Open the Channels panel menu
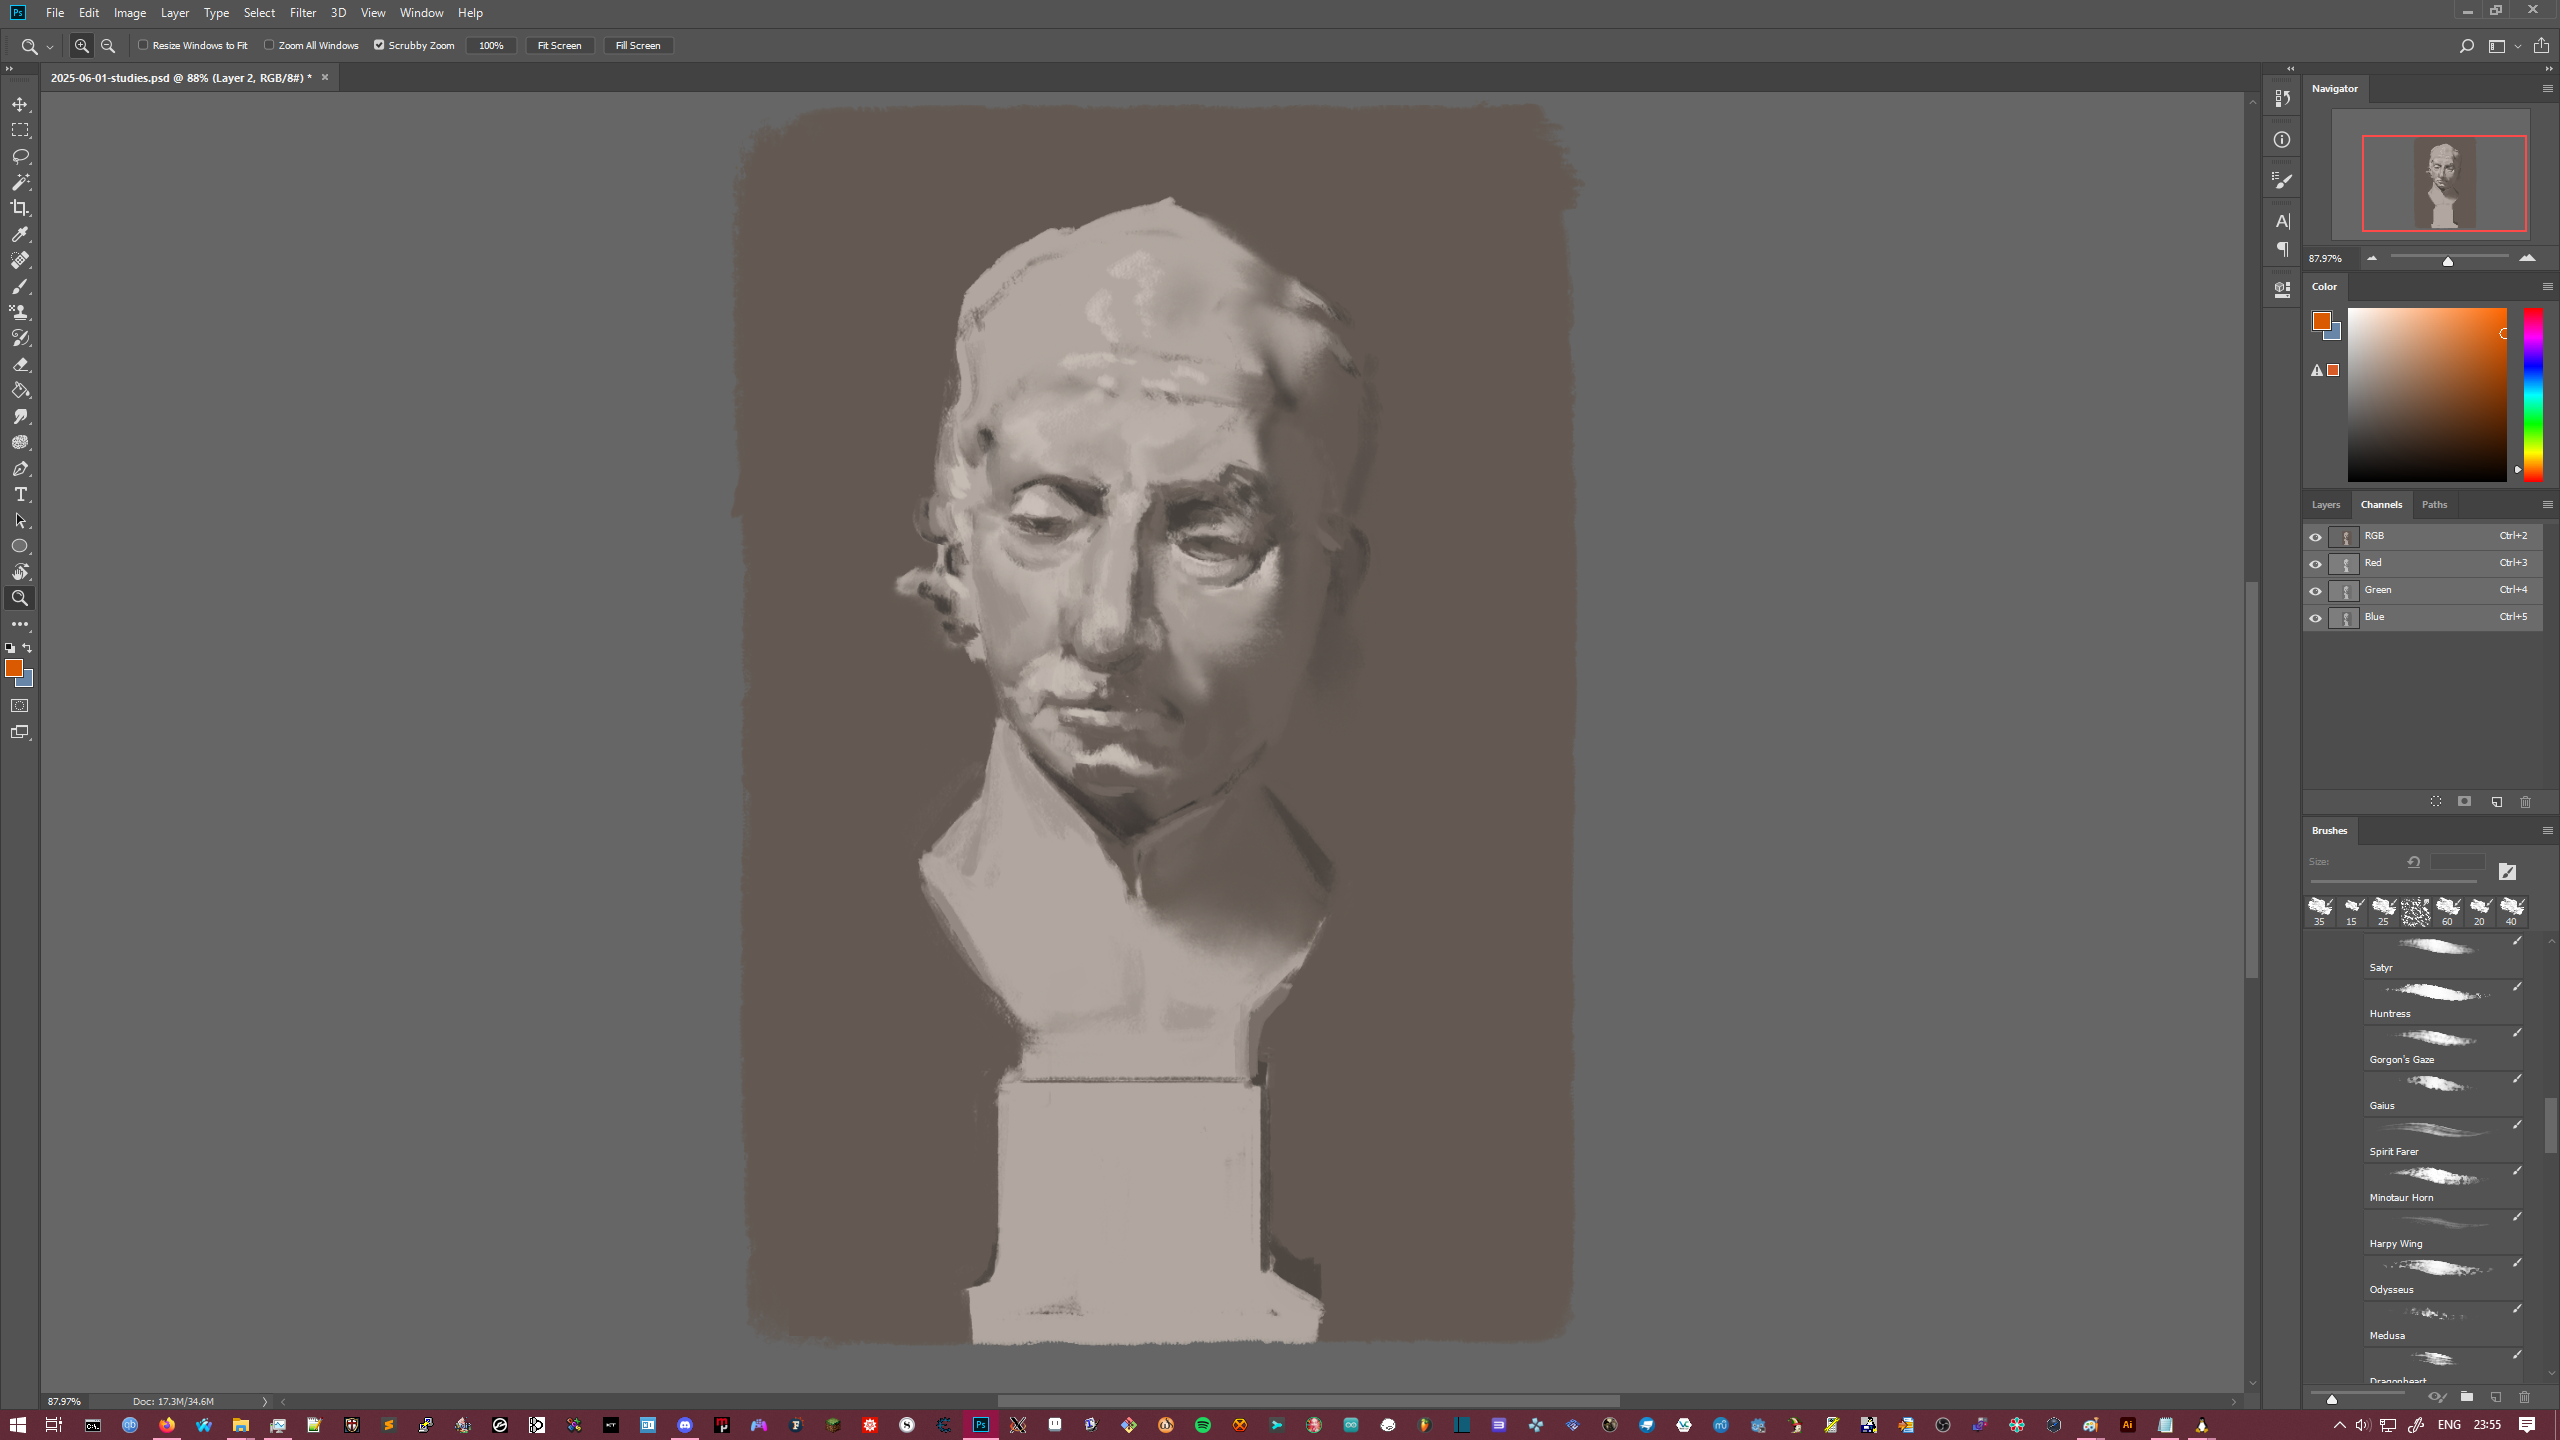Image resolution: width=2560 pixels, height=1440 pixels. (2547, 505)
